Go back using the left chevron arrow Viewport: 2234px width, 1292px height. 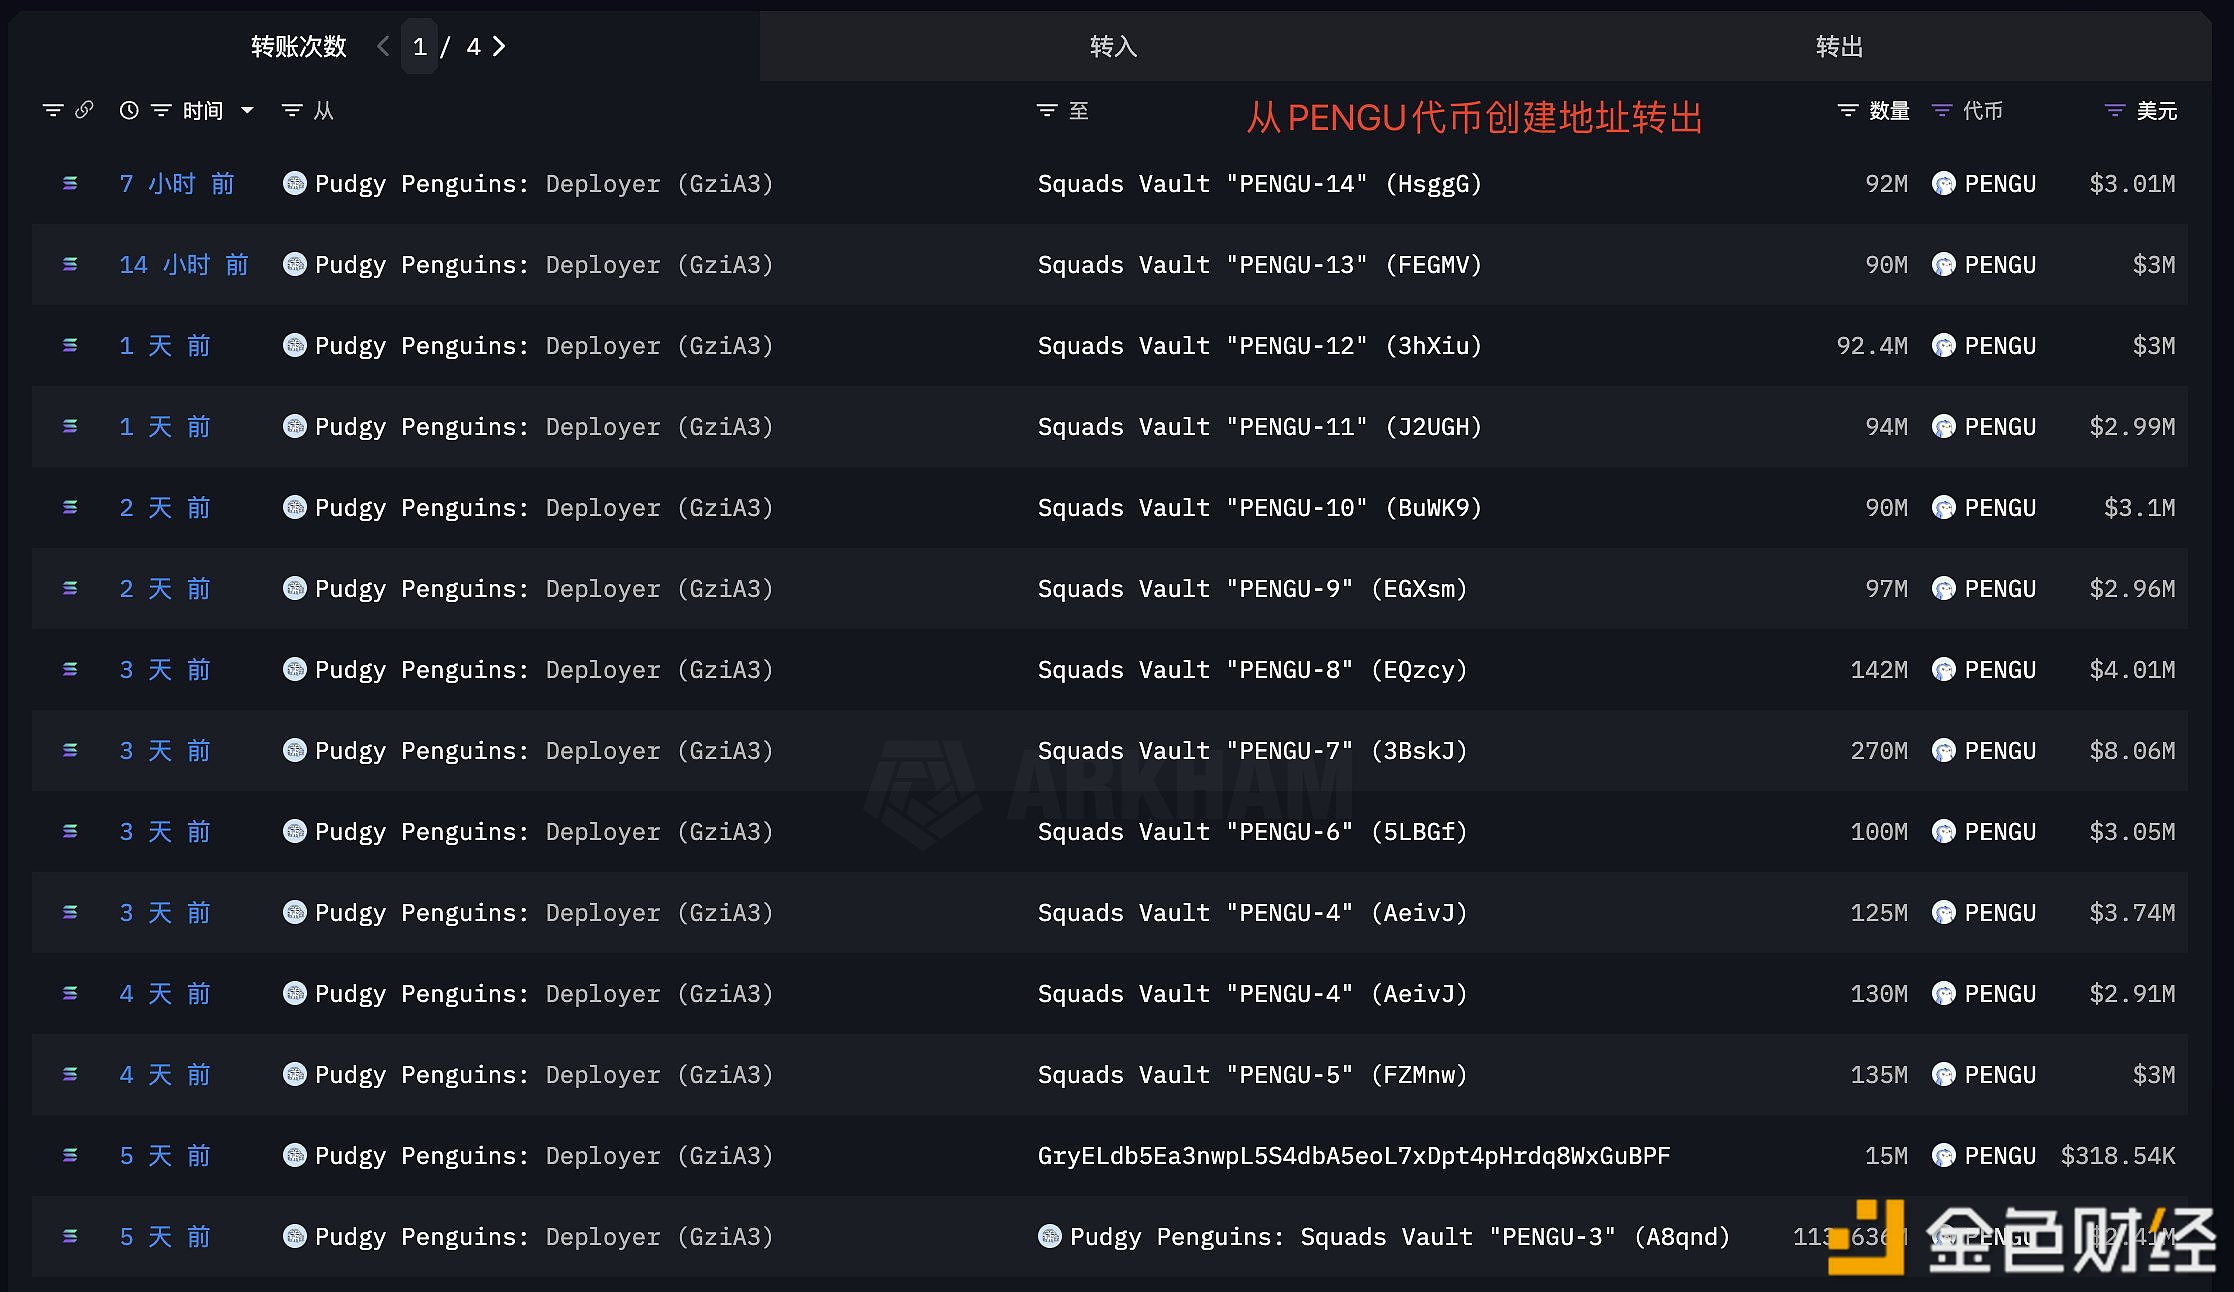pos(381,46)
